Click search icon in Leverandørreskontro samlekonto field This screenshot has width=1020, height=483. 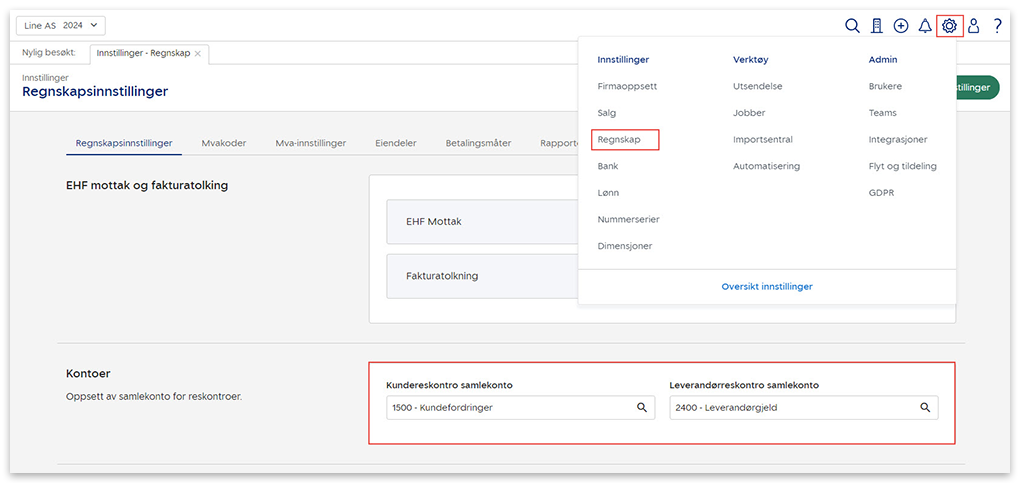pos(925,408)
